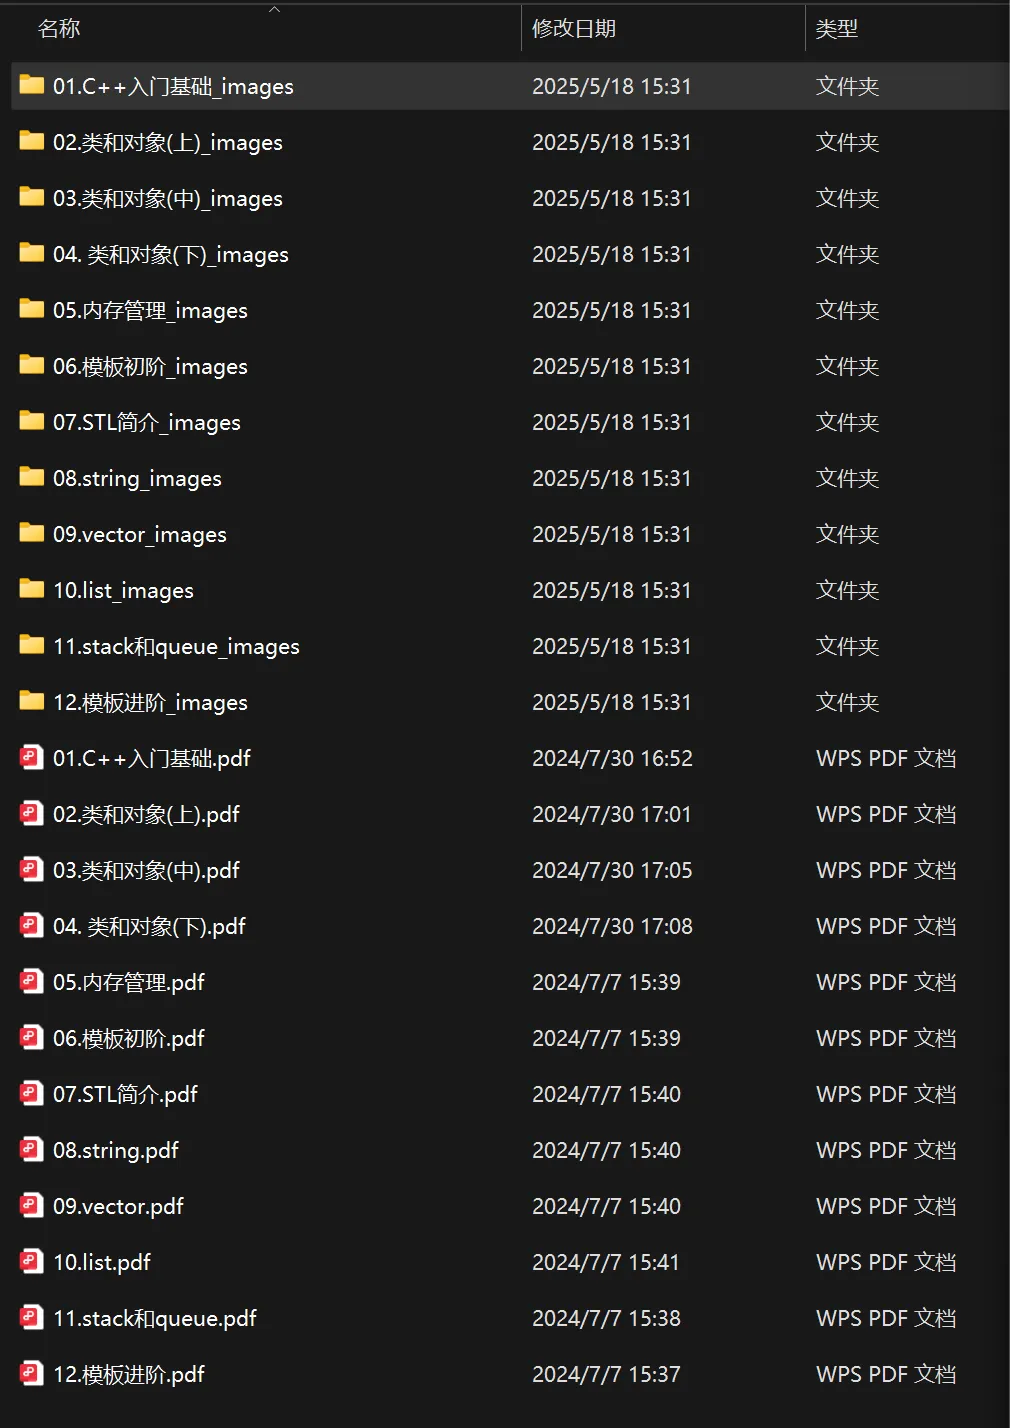The width and height of the screenshot is (1010, 1428).
Task: Click the folder icon of 09.vector_images
Action: pos(32,533)
